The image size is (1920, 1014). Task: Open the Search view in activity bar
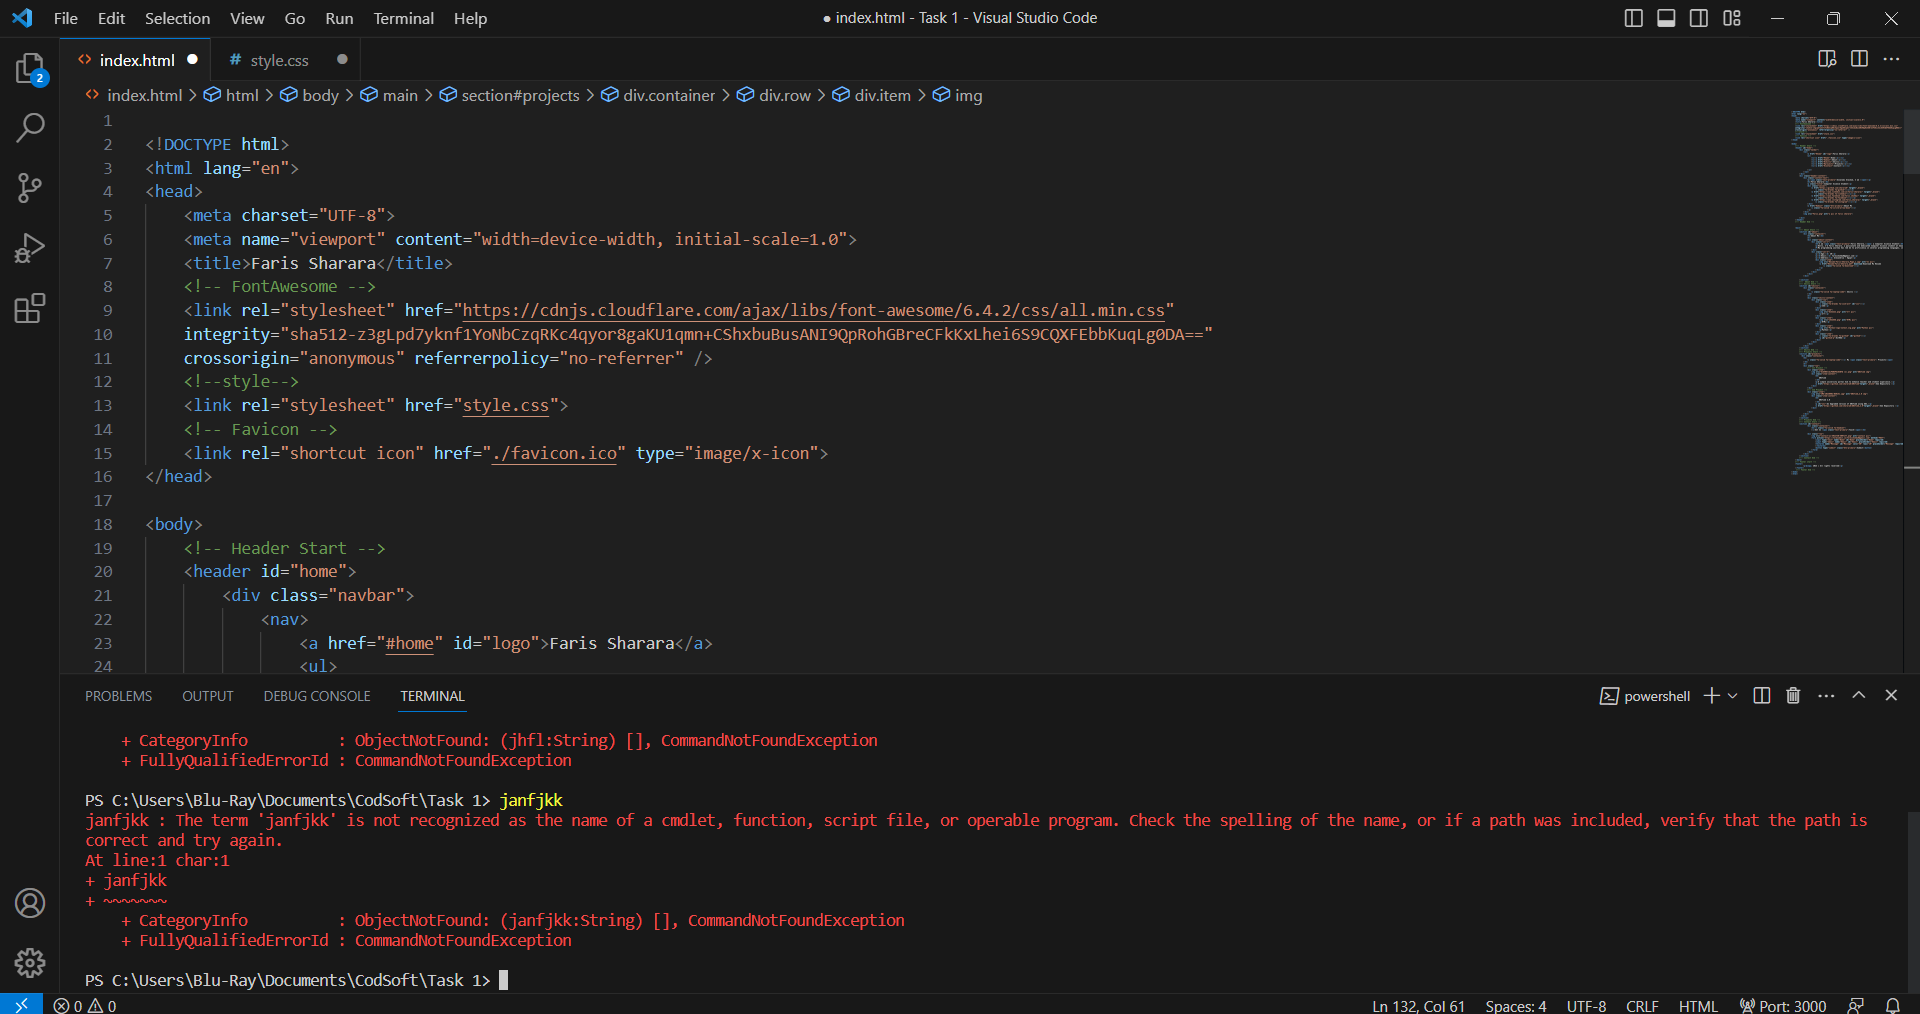30,128
